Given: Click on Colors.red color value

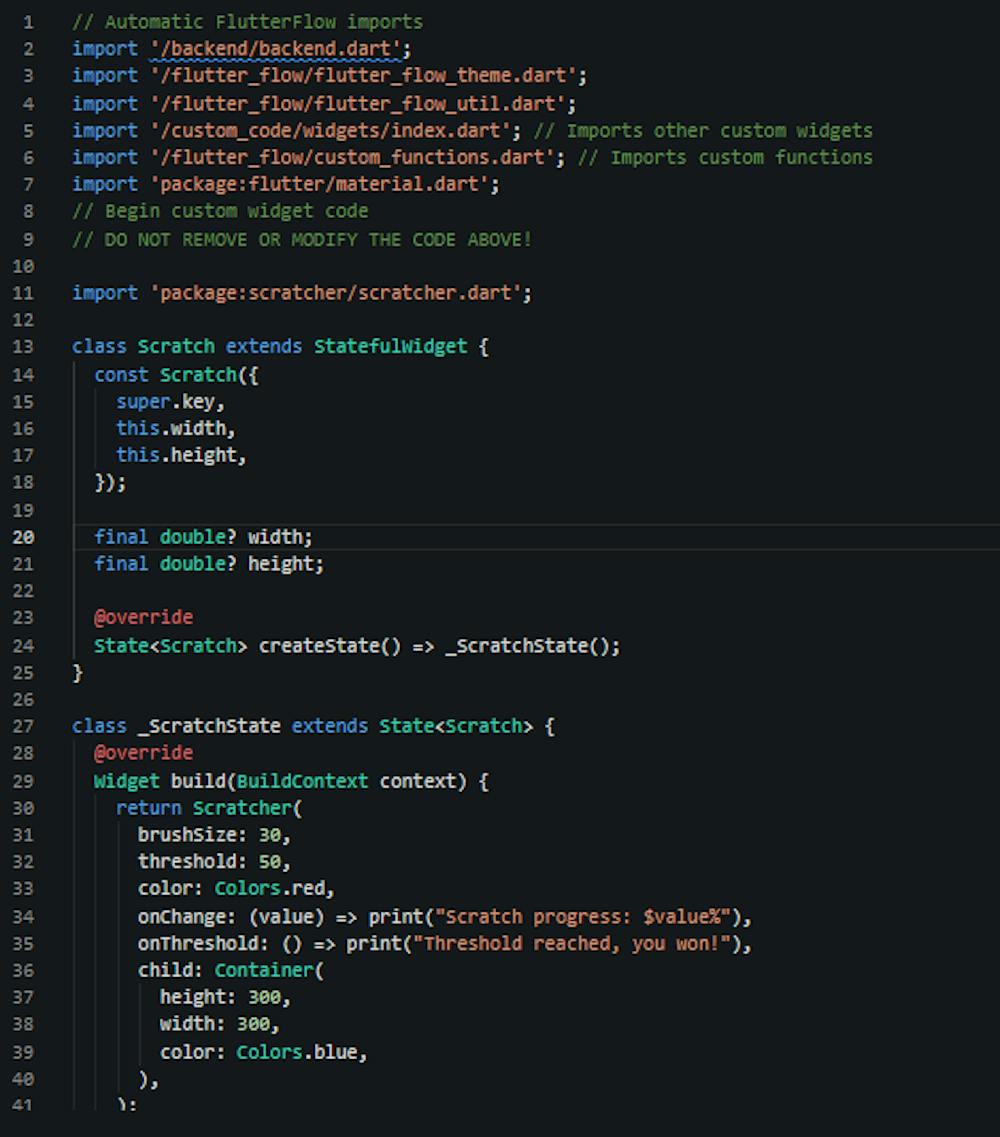Looking at the screenshot, I should tap(274, 889).
